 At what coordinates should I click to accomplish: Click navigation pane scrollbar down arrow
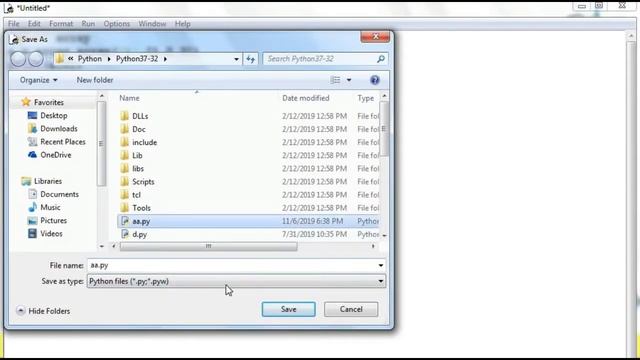coord(102,246)
